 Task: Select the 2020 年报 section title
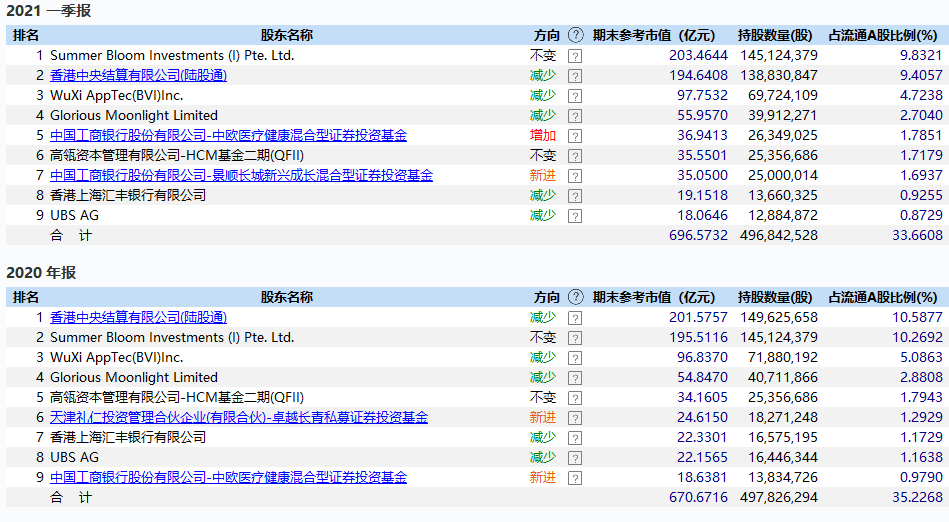41,273
